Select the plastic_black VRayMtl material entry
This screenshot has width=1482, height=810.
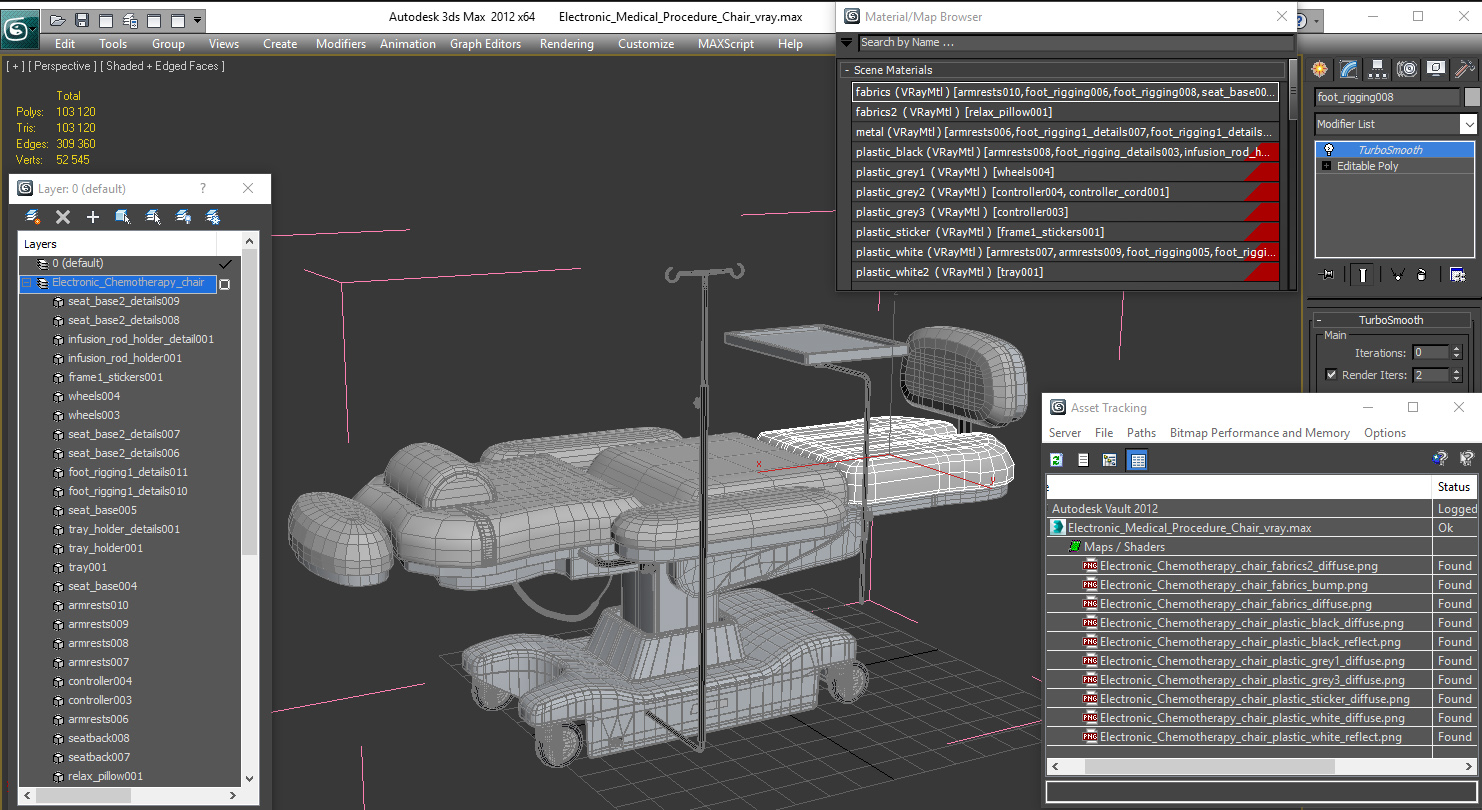click(x=1066, y=152)
